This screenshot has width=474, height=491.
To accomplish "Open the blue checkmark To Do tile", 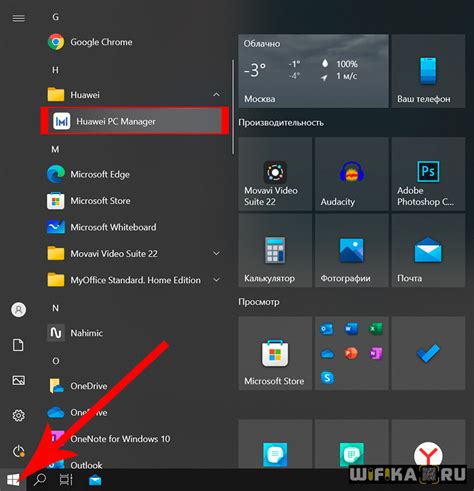I will pos(428,353).
